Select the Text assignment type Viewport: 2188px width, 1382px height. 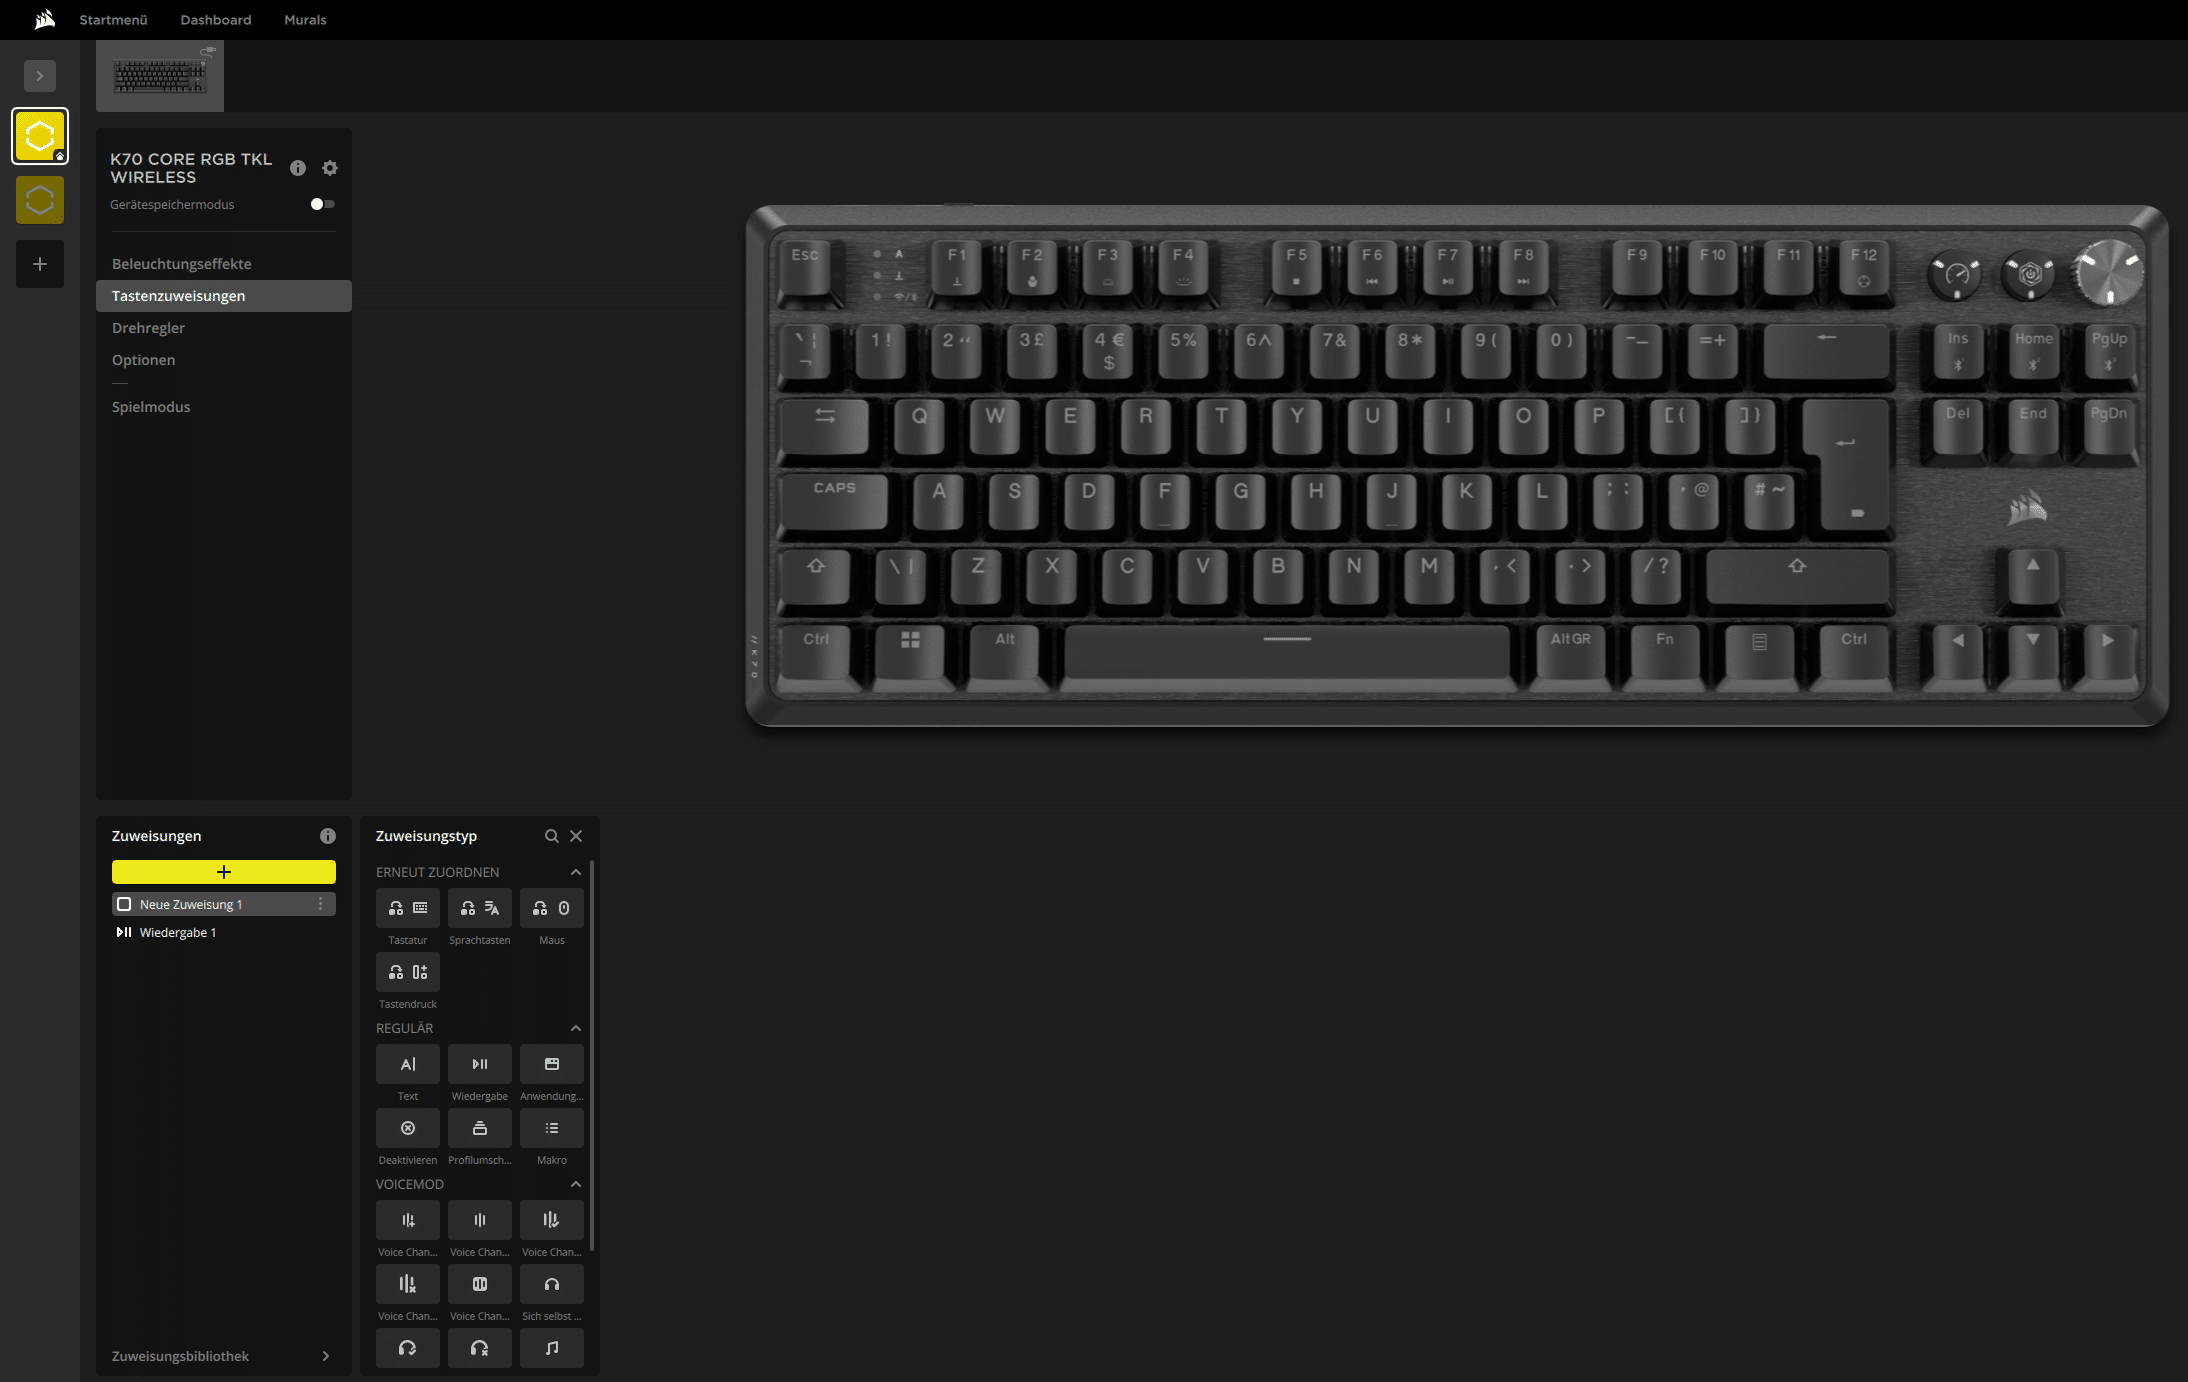coord(407,1064)
